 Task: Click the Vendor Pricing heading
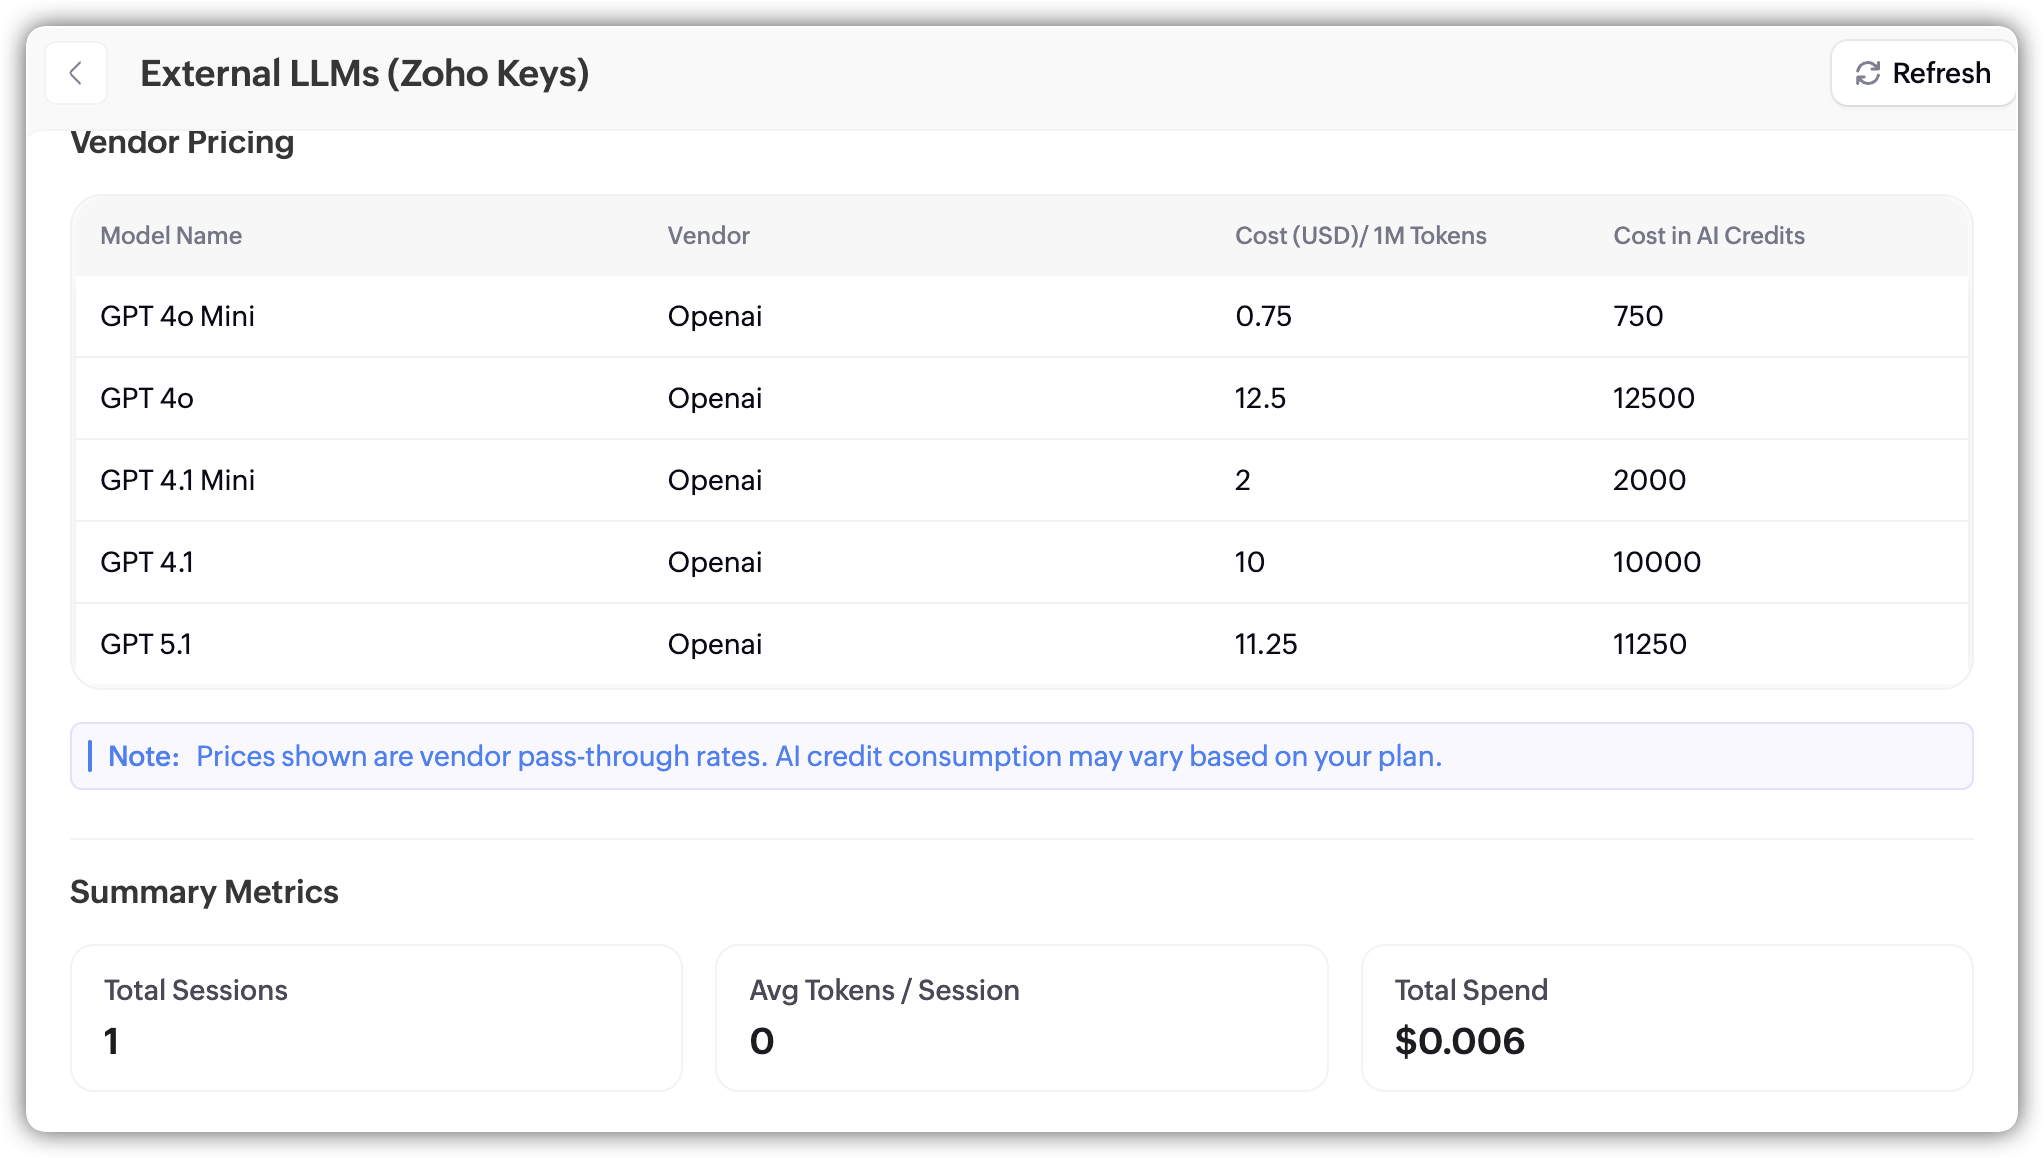tap(182, 143)
